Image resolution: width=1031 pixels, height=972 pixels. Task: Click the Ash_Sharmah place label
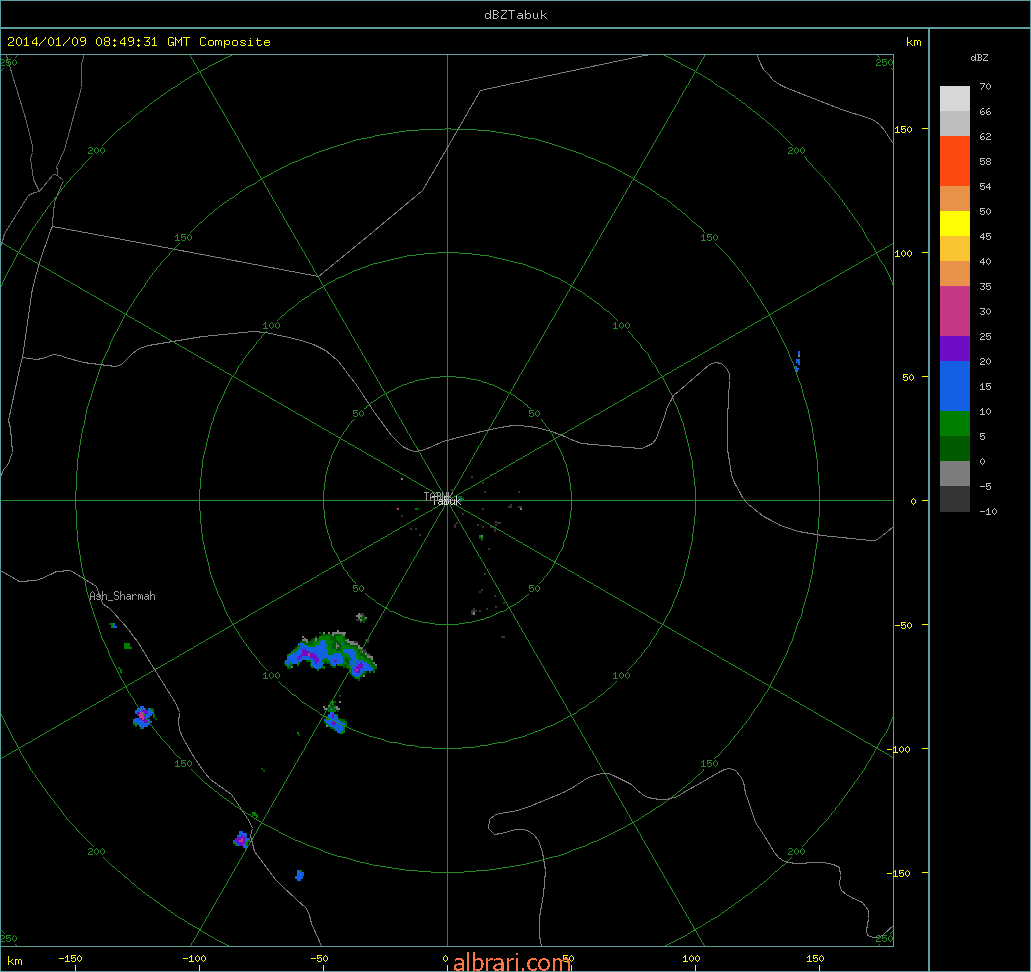[x=122, y=596]
